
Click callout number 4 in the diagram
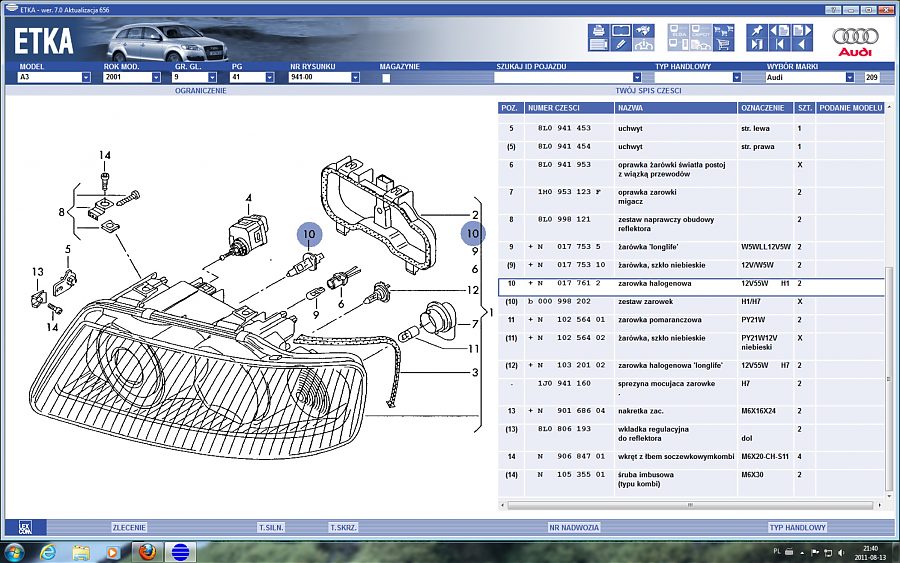[x=249, y=198]
